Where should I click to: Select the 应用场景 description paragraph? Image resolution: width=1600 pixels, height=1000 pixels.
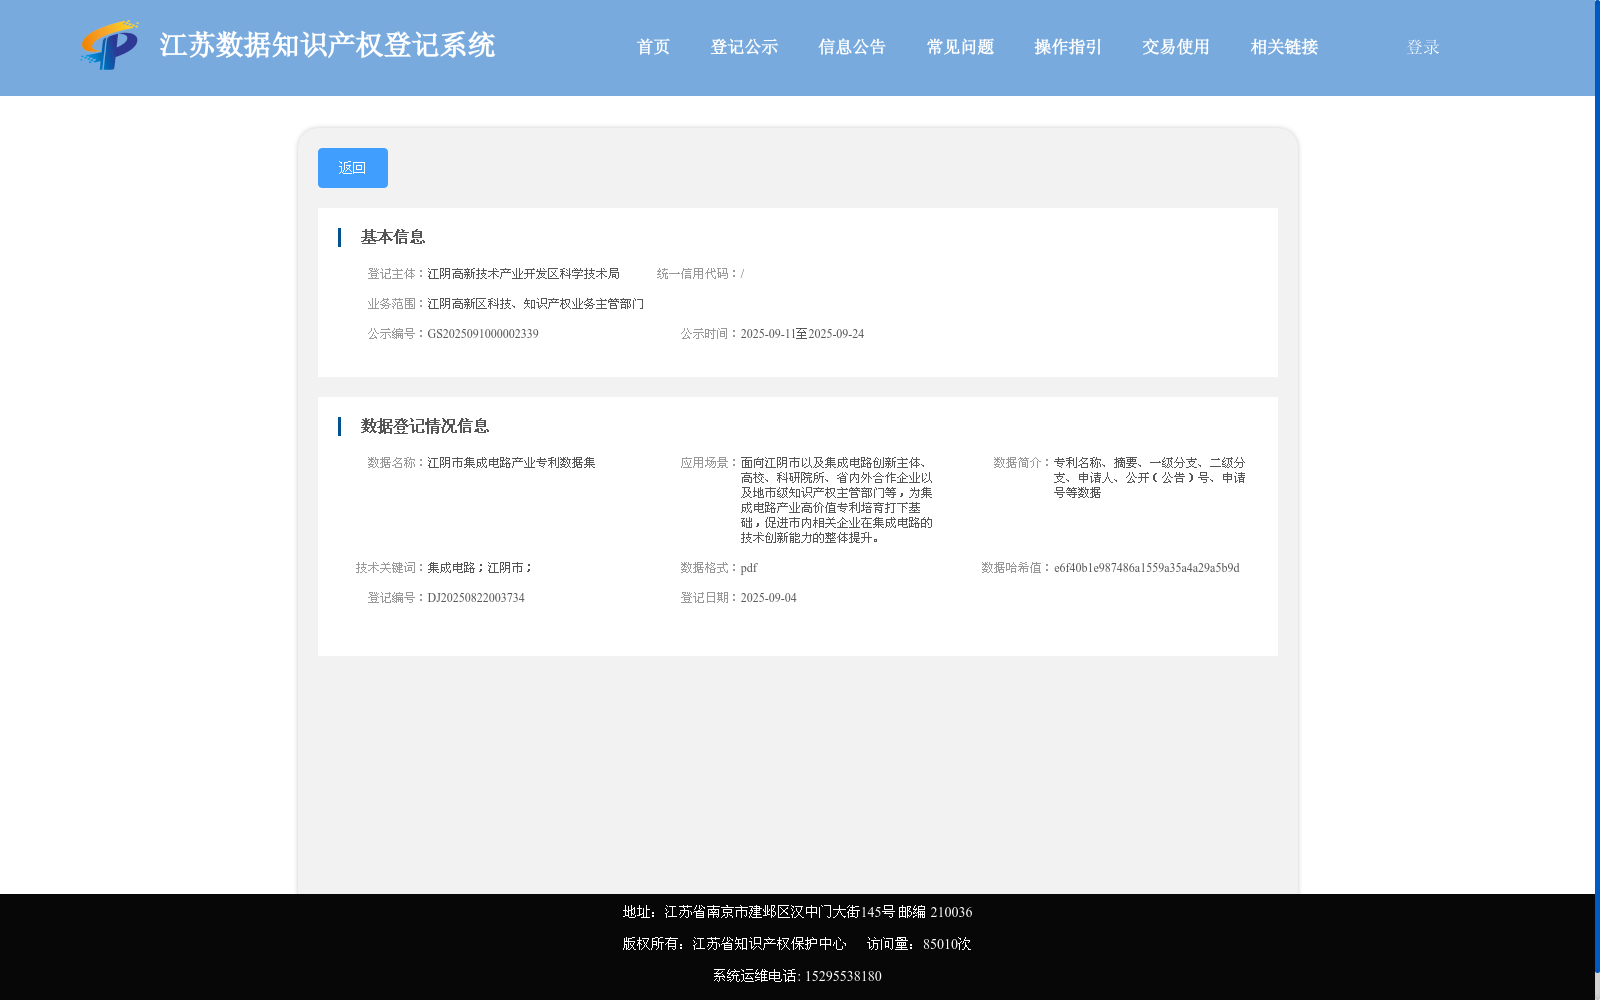[837, 500]
